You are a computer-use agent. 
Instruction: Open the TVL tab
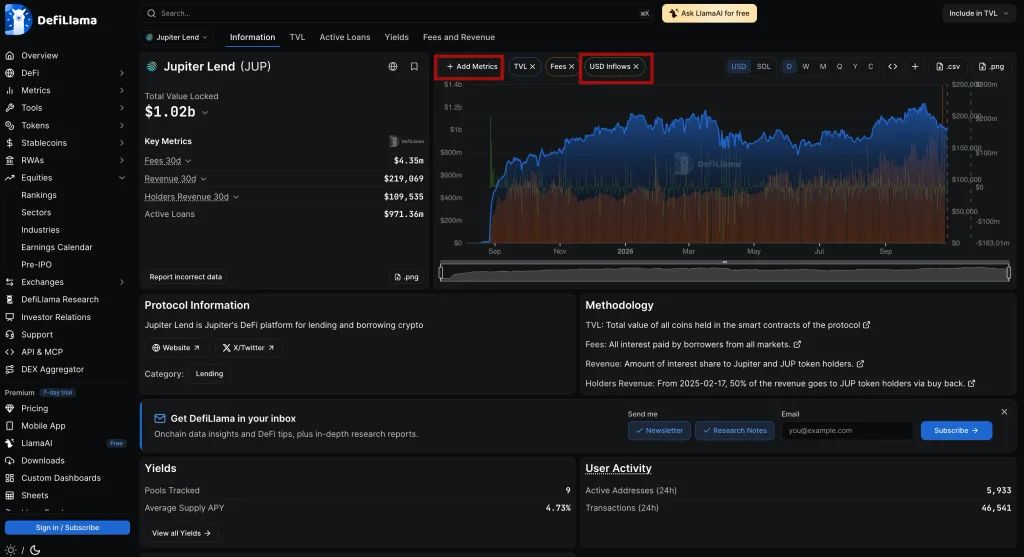tap(297, 37)
